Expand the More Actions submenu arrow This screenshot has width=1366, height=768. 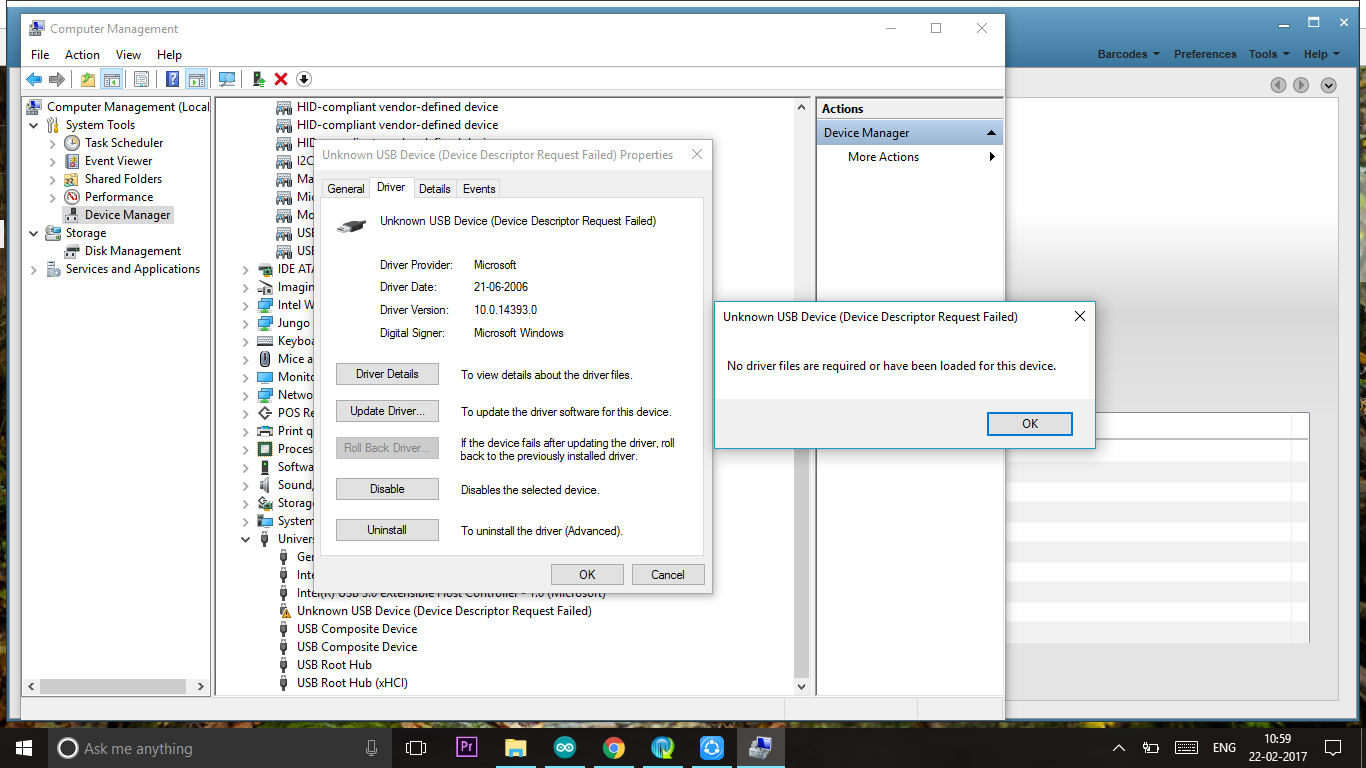point(992,157)
